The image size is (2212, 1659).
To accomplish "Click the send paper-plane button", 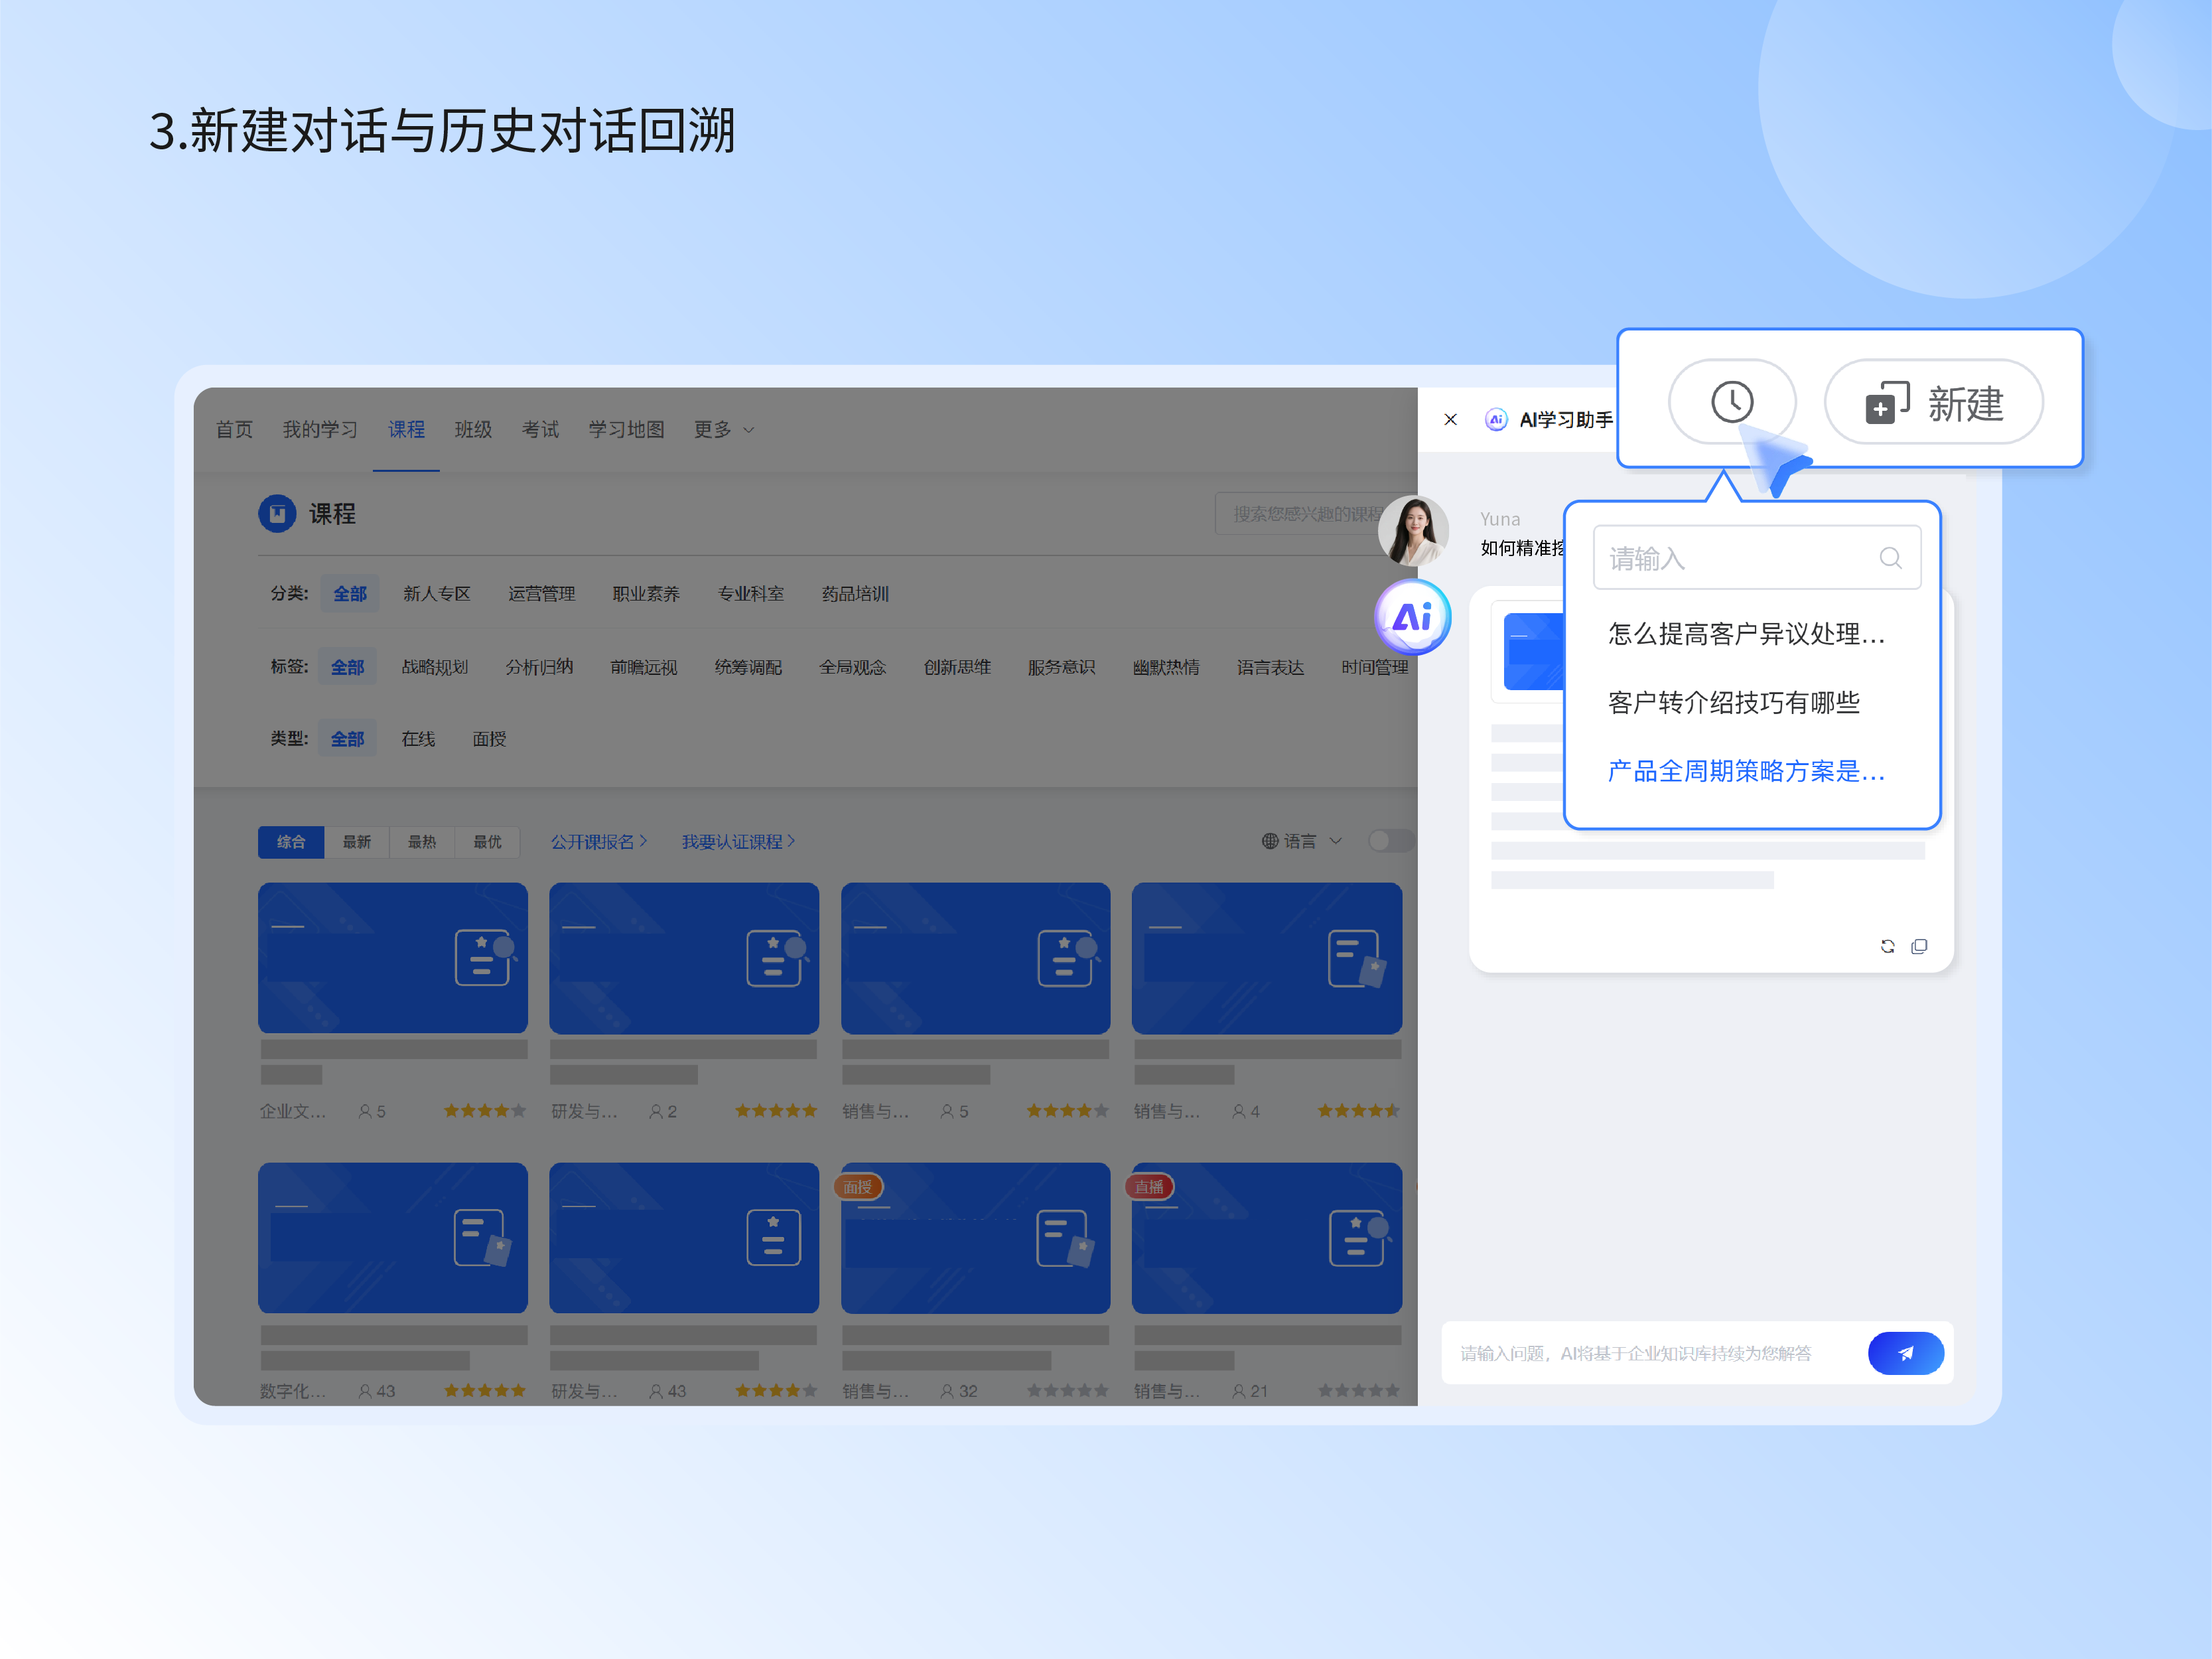I will [x=1905, y=1353].
